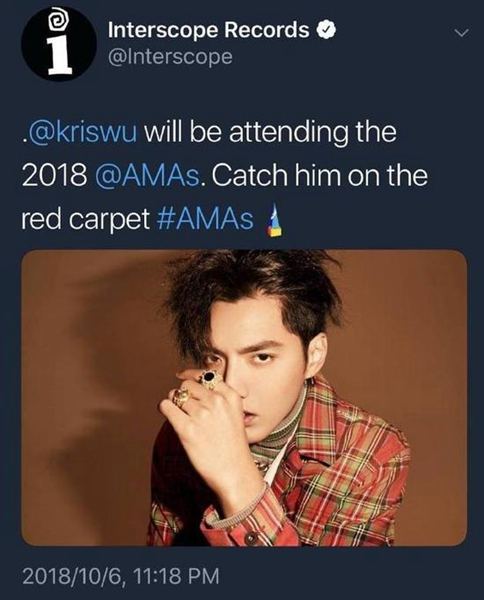Click the "will be attending the" tweet text
484x600 pixels.
point(270,132)
